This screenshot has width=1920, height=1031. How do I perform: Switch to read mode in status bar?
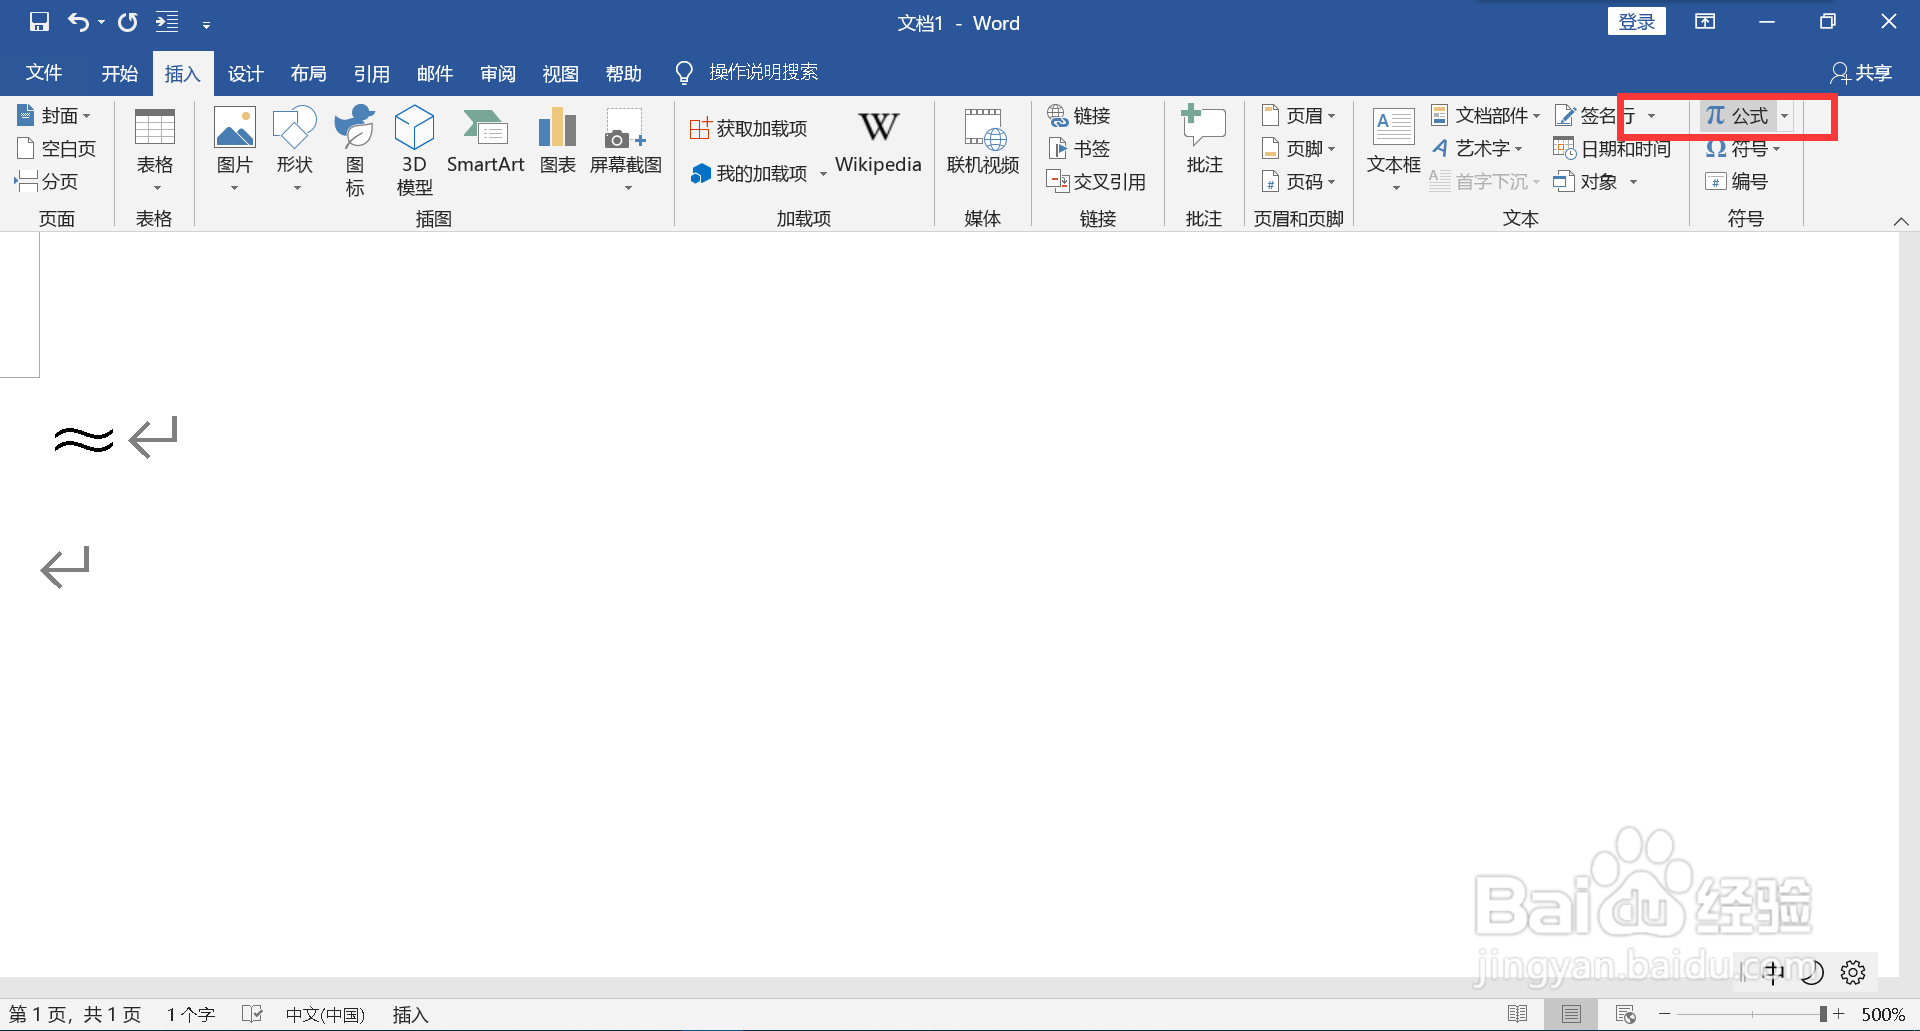point(1519,1013)
